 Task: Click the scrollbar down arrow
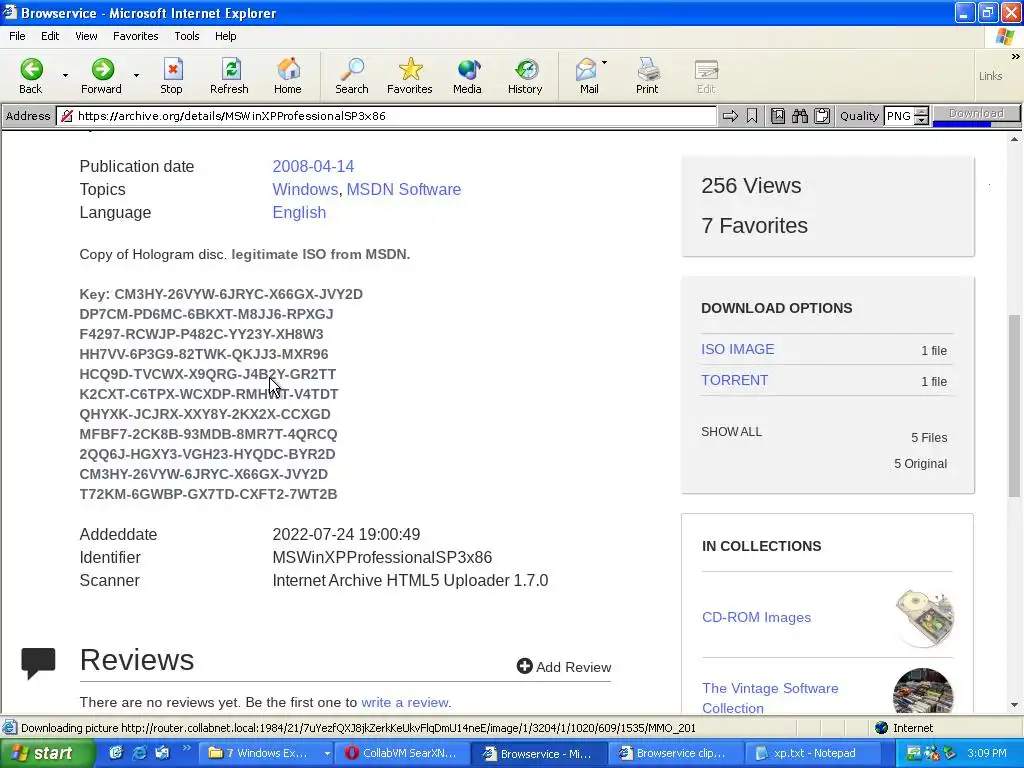tap(1014, 705)
